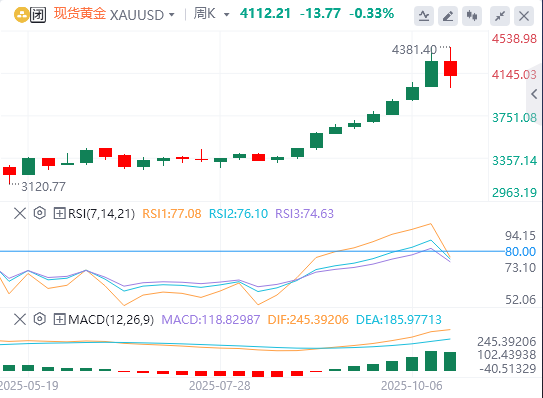Click the current price 4112.21

[x=265, y=14]
